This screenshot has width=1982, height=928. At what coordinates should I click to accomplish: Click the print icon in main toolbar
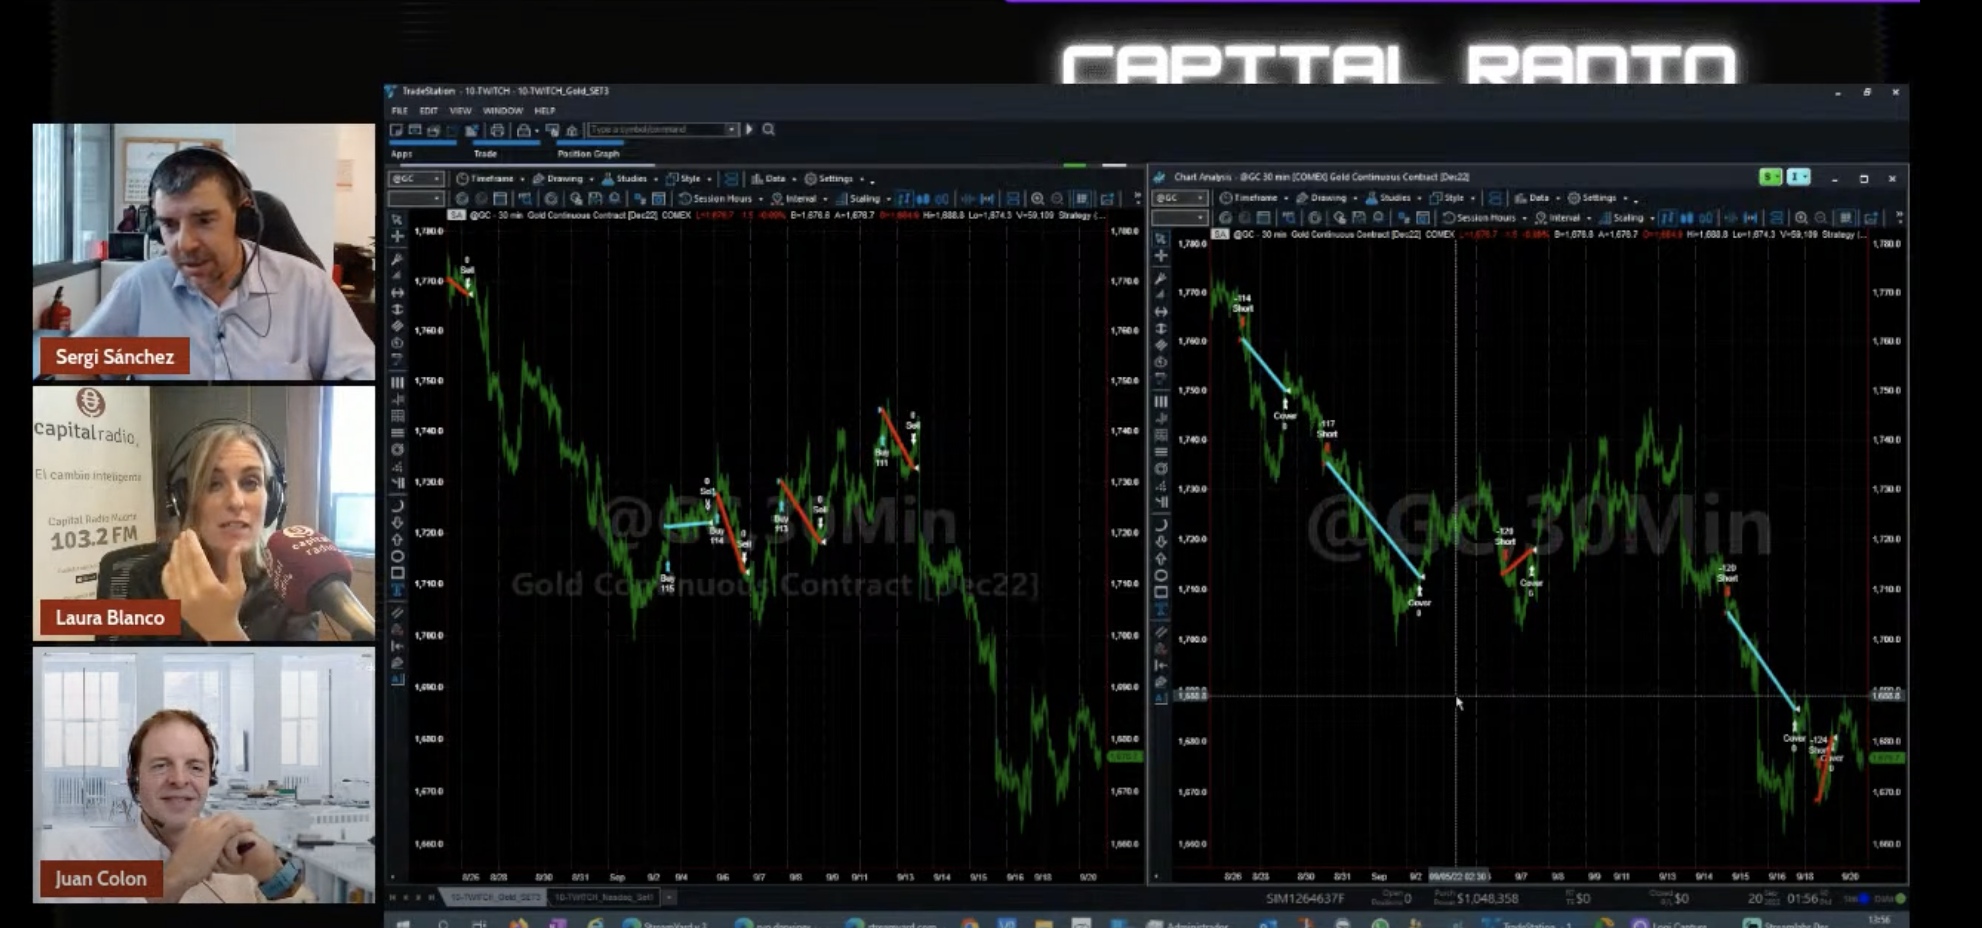(x=497, y=131)
